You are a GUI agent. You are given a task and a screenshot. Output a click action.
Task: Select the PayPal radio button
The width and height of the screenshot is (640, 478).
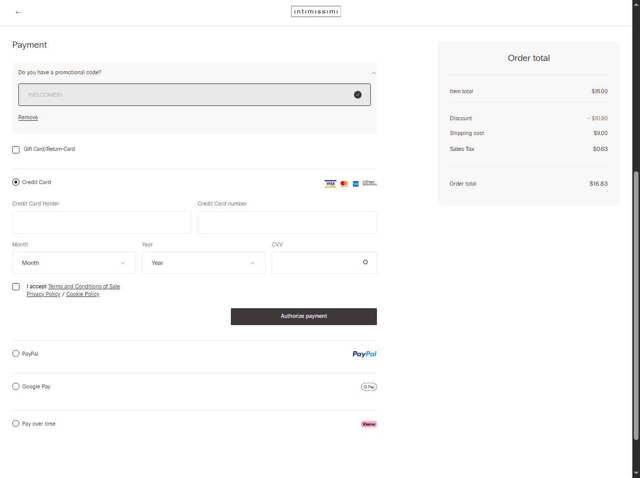click(x=16, y=353)
